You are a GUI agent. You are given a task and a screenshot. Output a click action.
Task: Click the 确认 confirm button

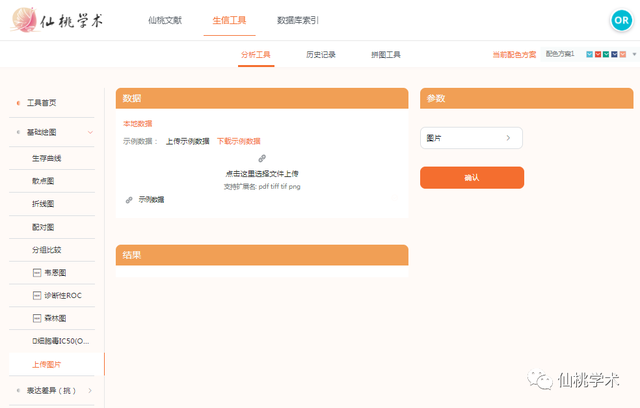click(x=472, y=177)
